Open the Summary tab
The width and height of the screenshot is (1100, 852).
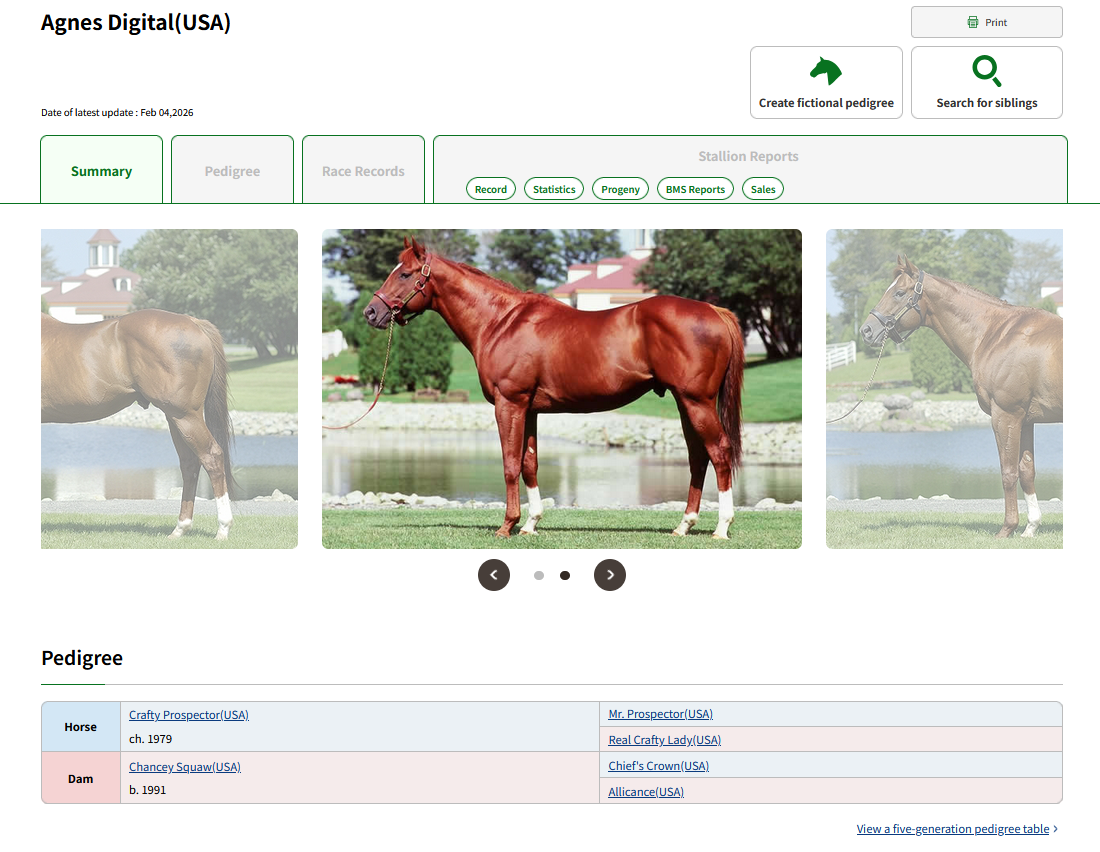pos(102,170)
